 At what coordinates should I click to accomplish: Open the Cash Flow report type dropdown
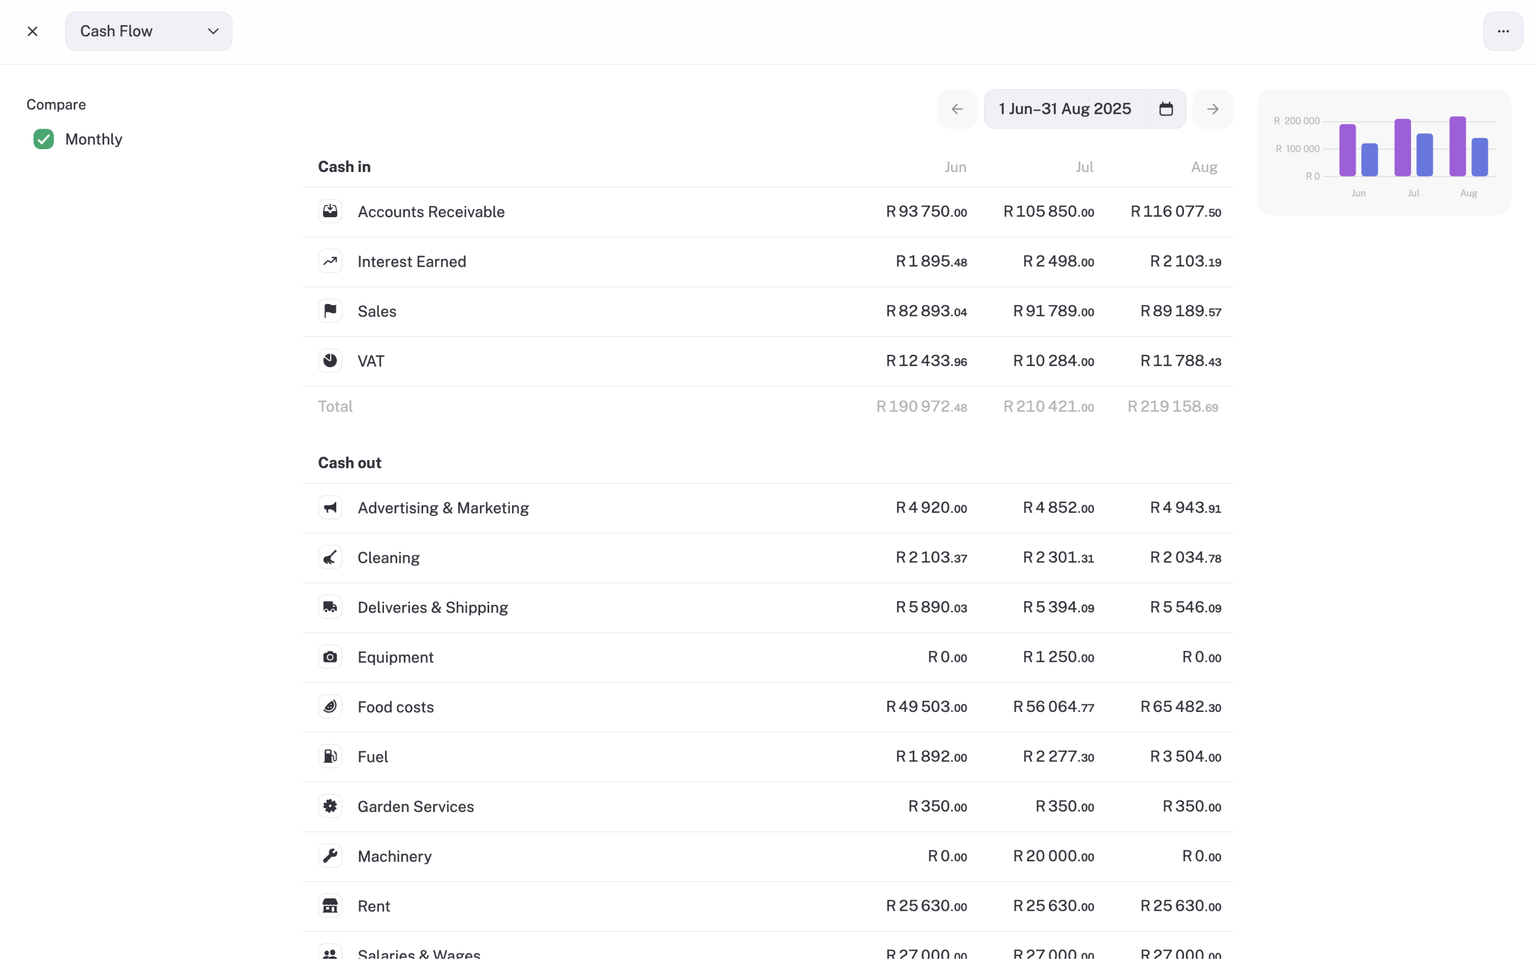(148, 31)
